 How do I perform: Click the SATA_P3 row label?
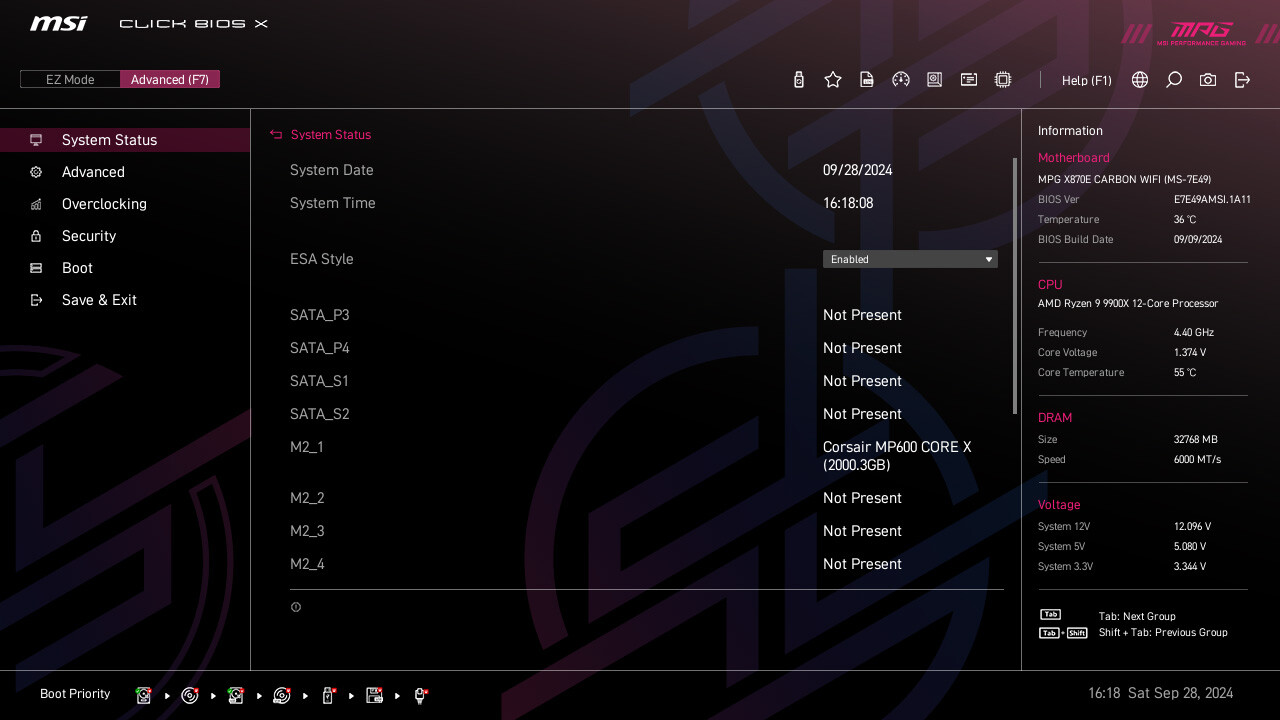click(320, 315)
